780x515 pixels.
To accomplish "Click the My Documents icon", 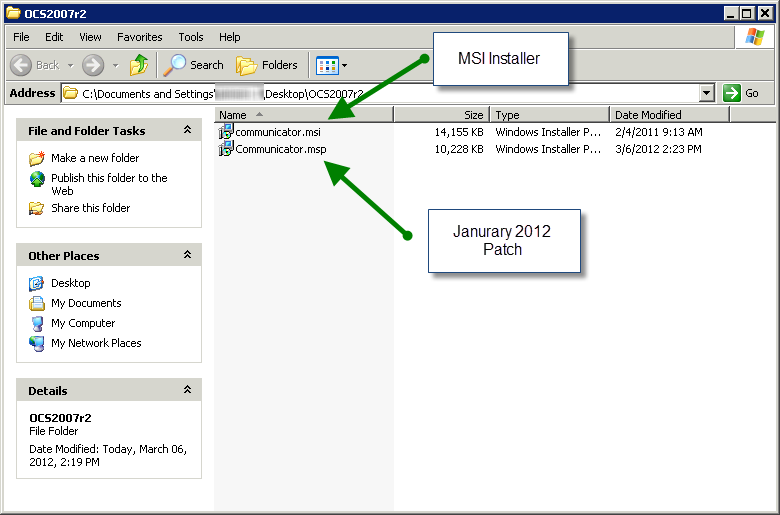I will (x=36, y=303).
